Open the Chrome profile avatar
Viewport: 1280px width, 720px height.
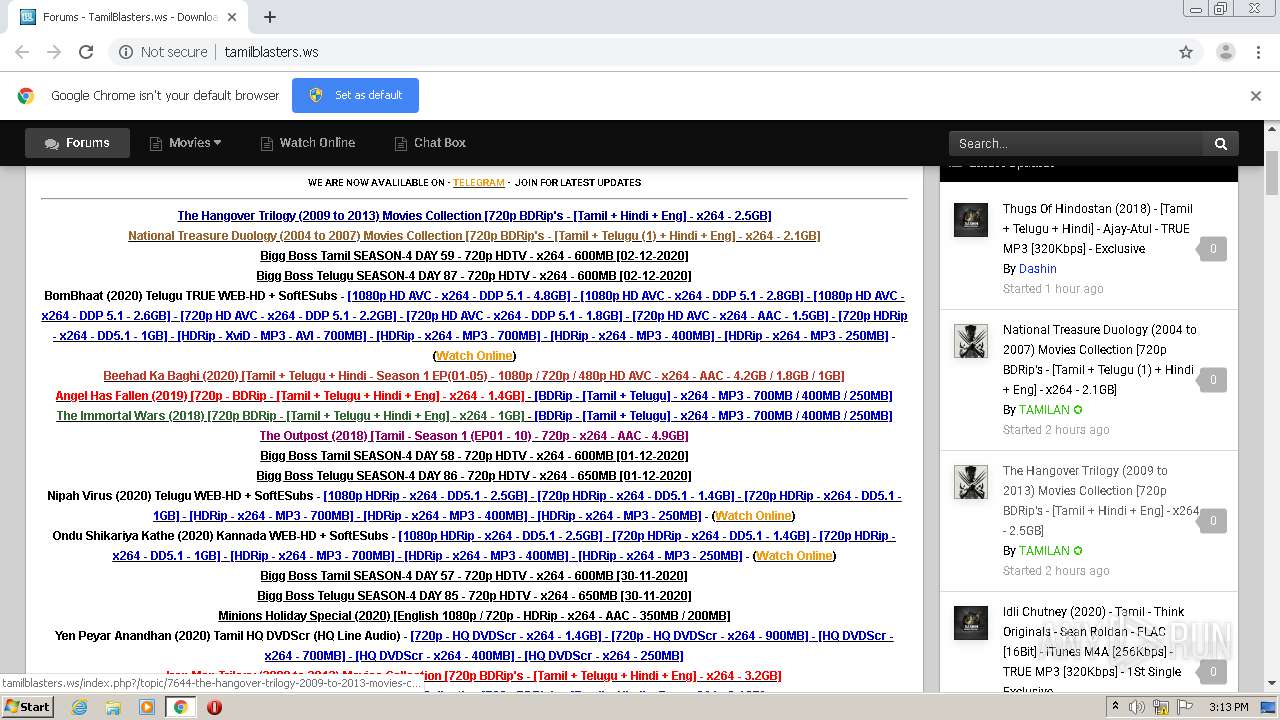pos(1225,52)
